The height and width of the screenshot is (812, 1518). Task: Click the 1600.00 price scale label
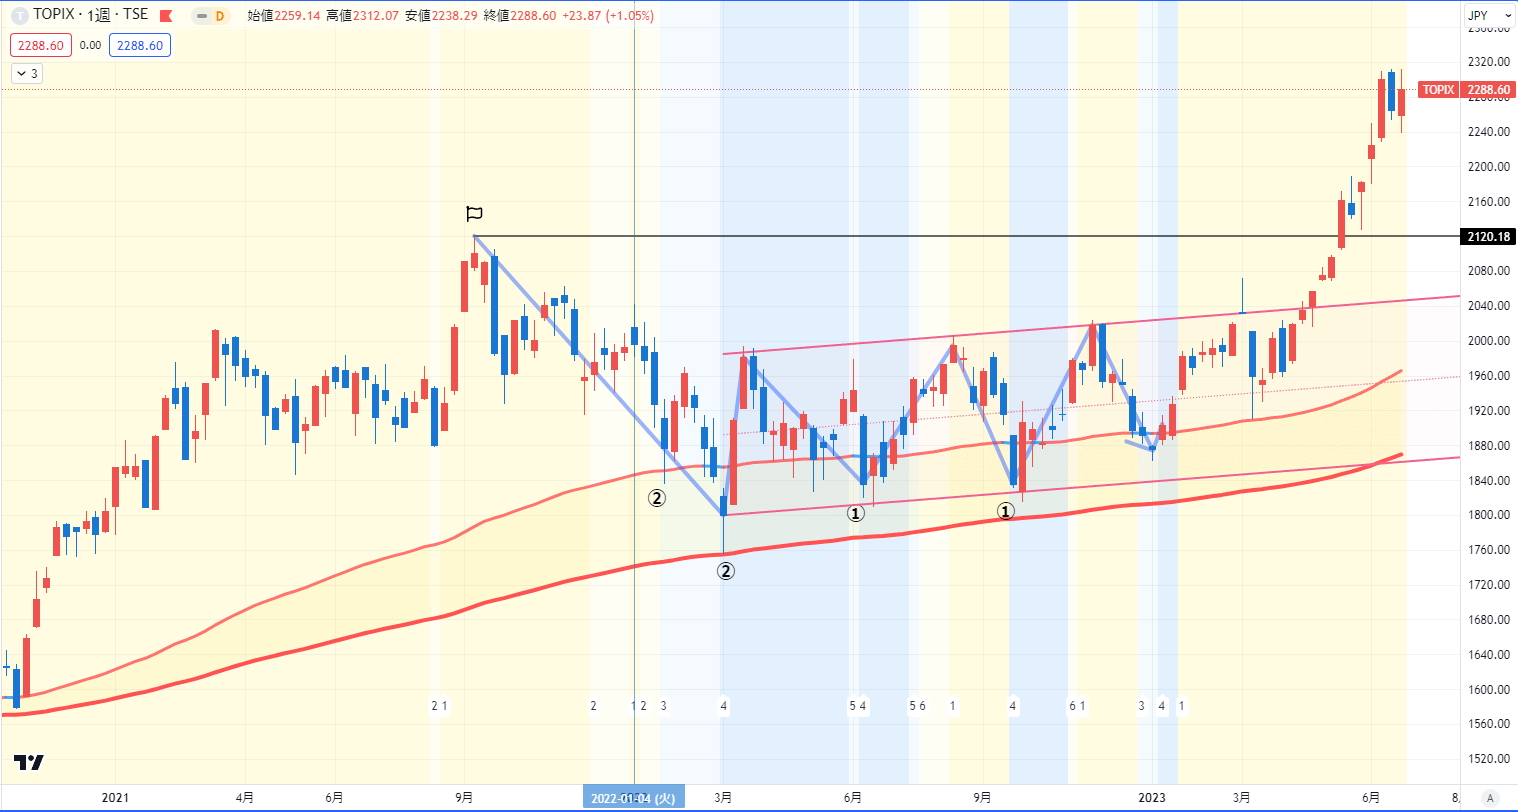1487,690
